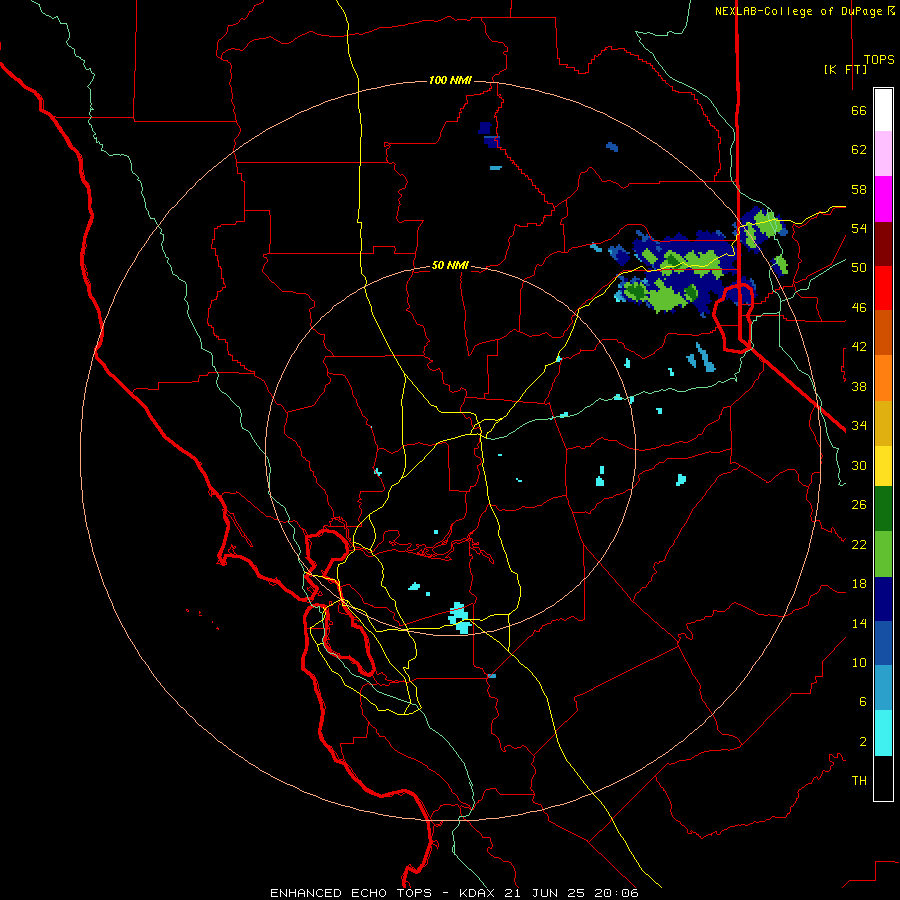Viewport: 900px width, 900px height.
Task: Click the legend value '34'
Action: click(x=859, y=425)
